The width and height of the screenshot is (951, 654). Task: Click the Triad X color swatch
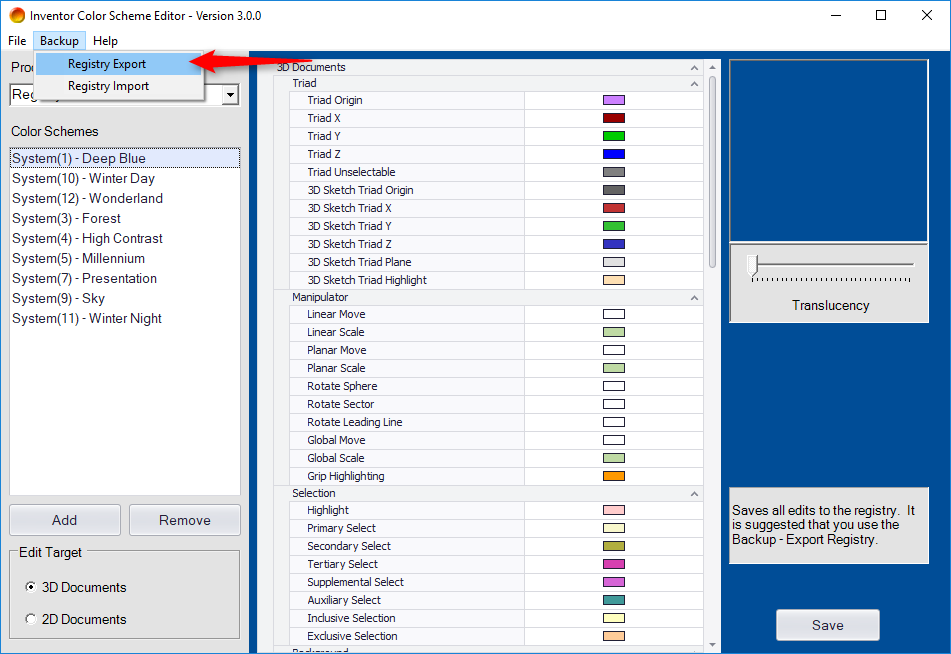614,118
